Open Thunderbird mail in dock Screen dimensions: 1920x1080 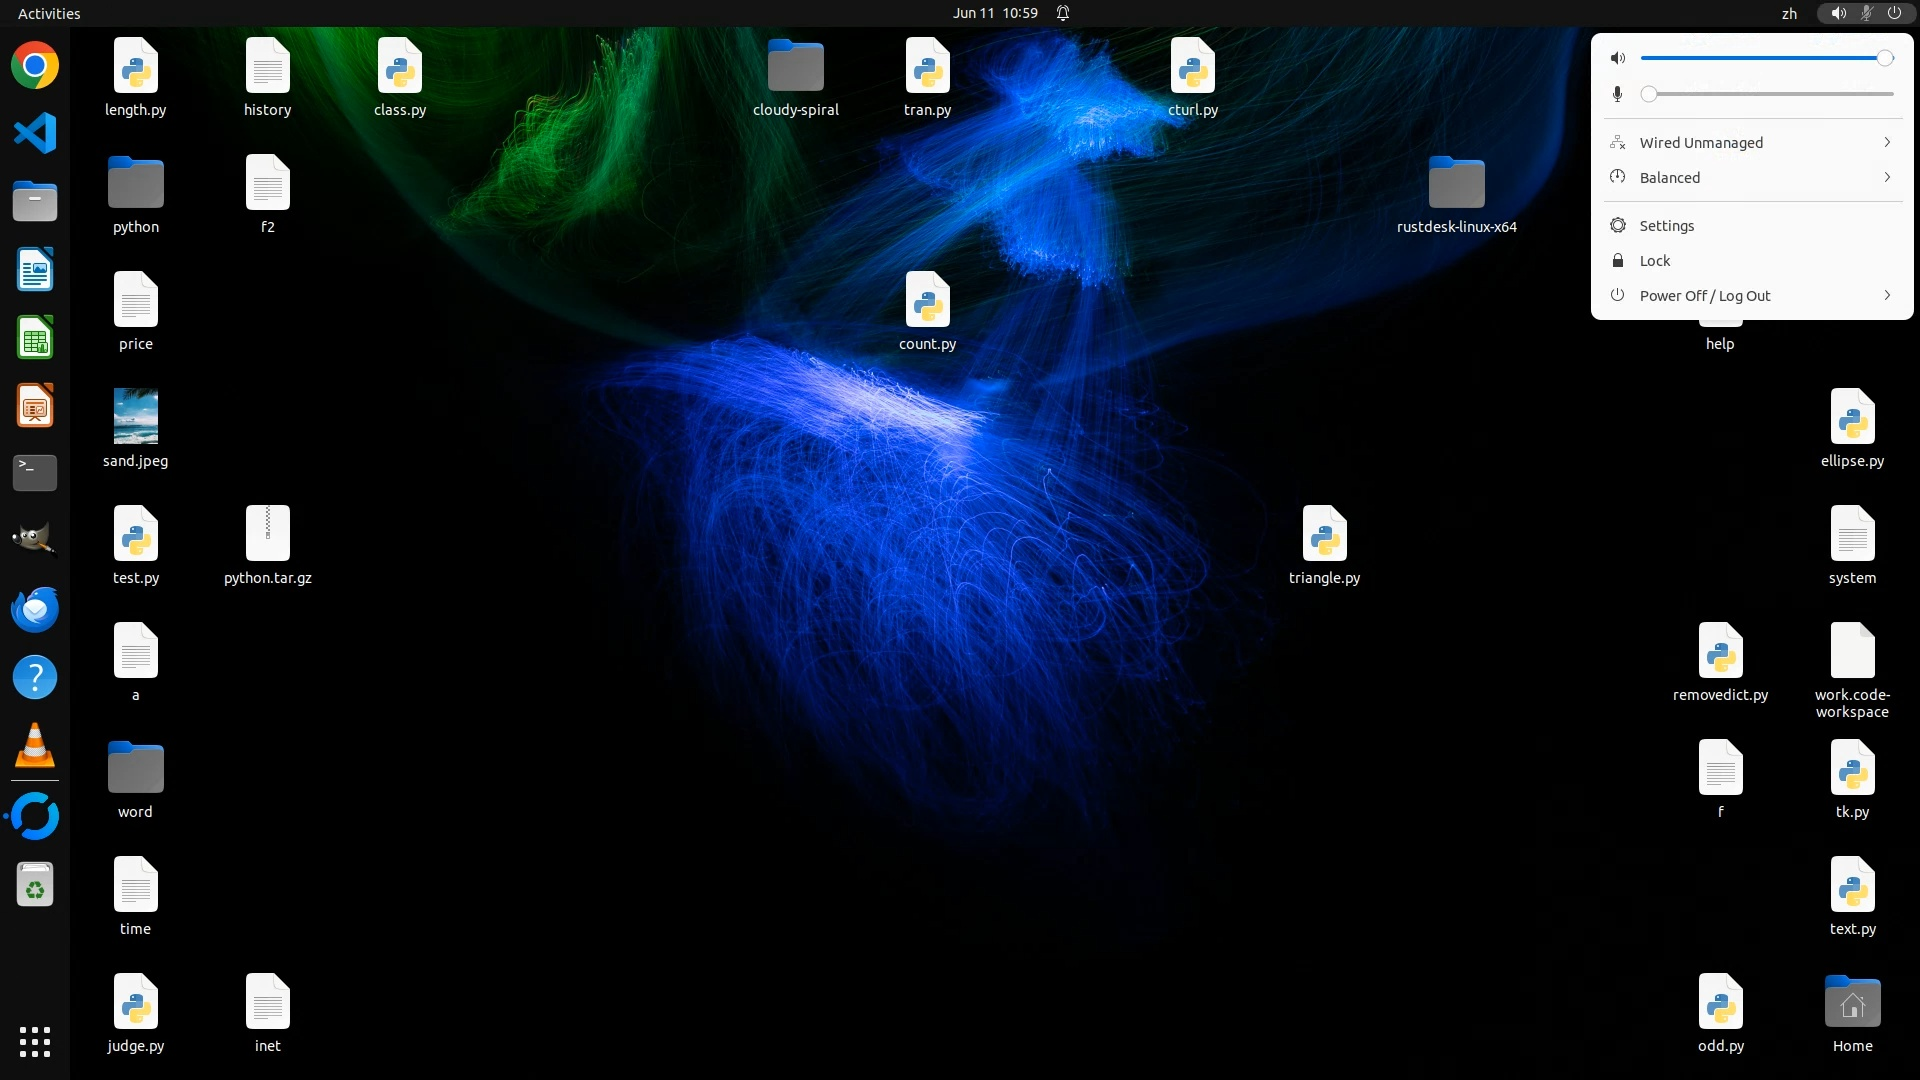click(35, 609)
